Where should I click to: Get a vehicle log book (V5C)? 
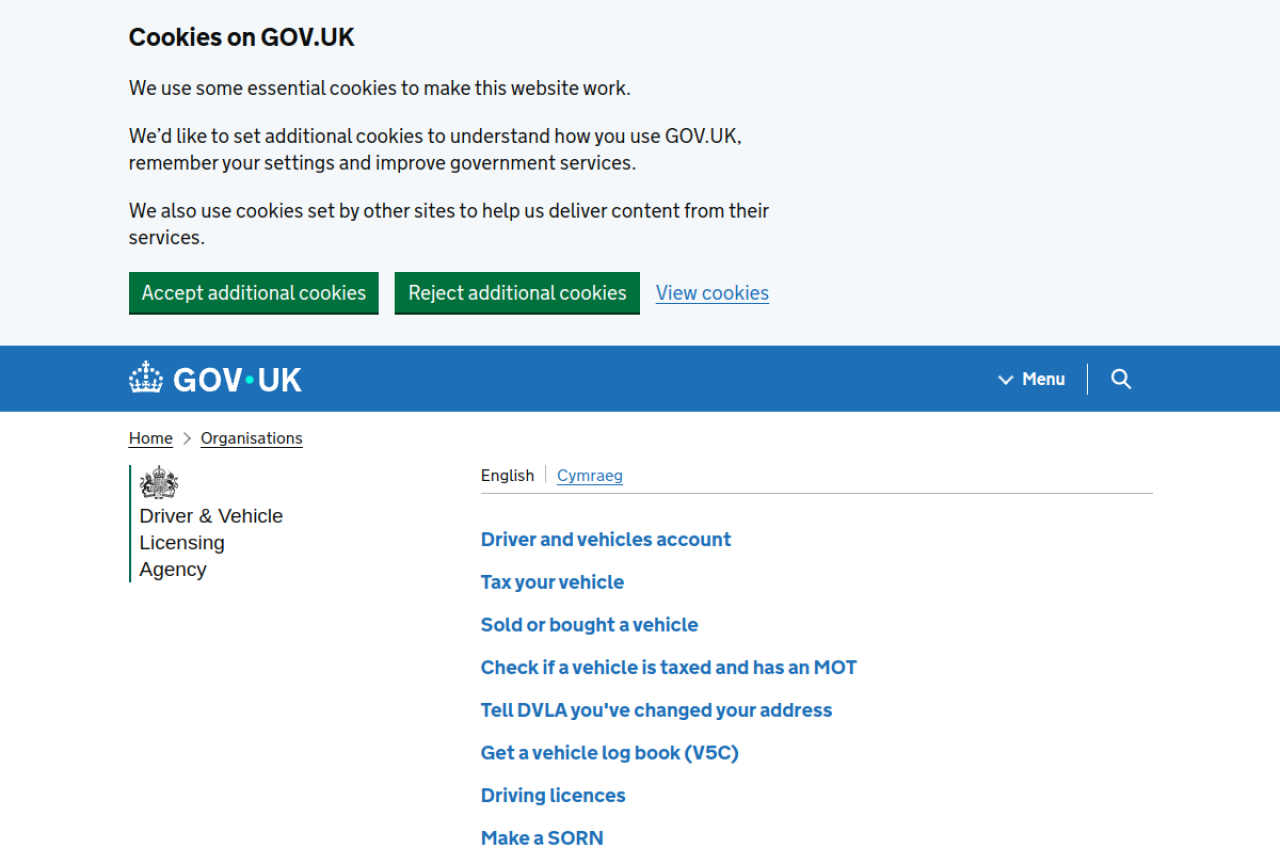(609, 753)
